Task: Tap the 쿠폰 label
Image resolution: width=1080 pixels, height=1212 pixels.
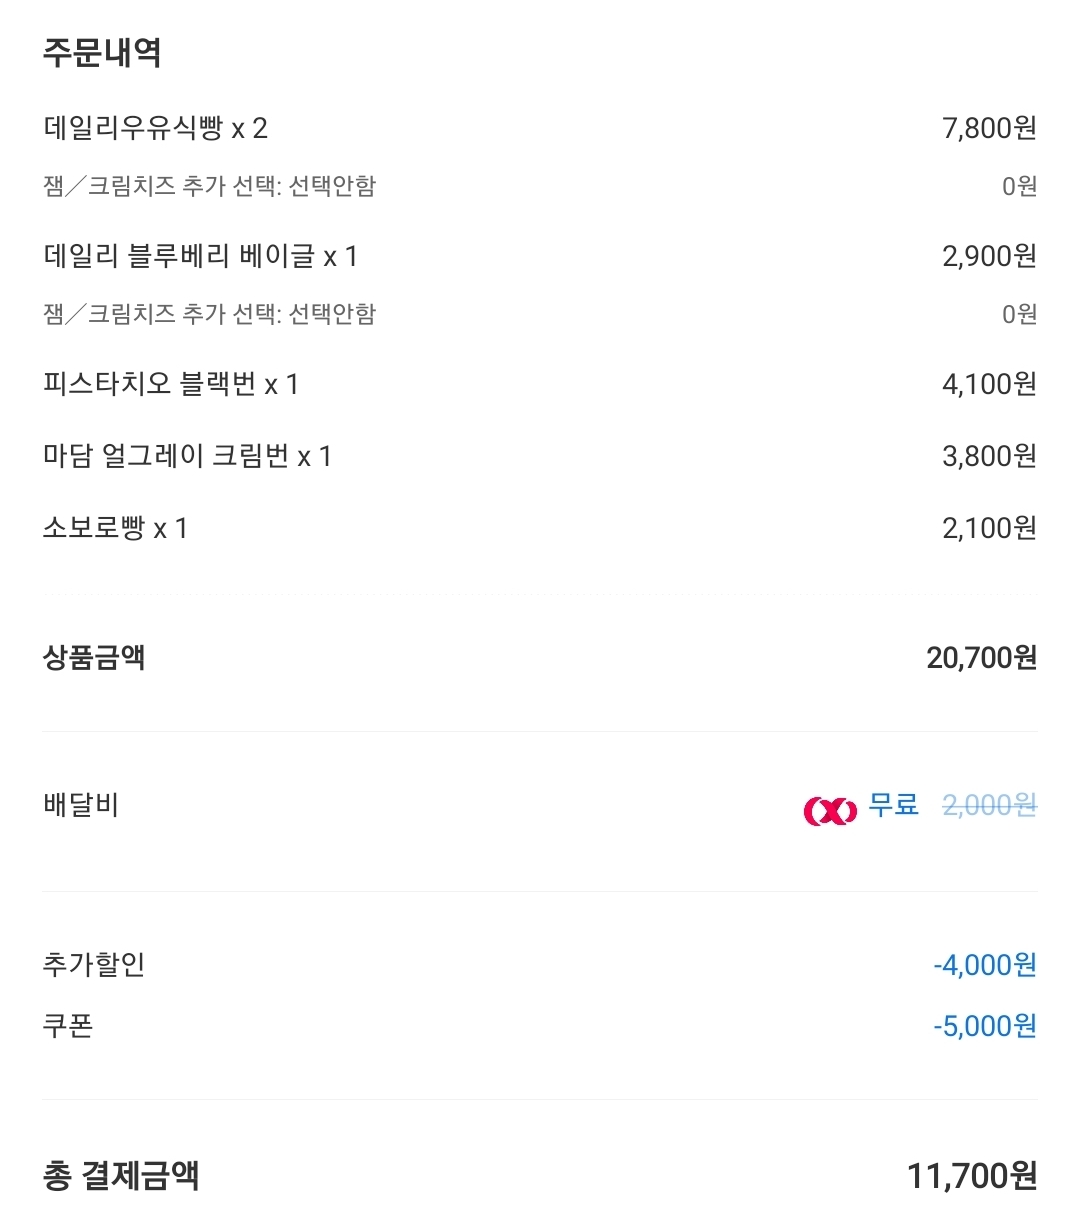Action: [x=68, y=1026]
